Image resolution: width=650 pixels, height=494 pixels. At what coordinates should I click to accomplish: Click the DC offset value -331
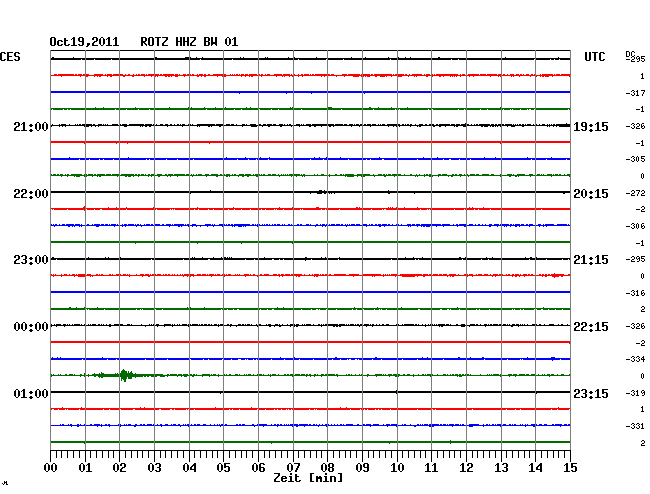click(635, 426)
